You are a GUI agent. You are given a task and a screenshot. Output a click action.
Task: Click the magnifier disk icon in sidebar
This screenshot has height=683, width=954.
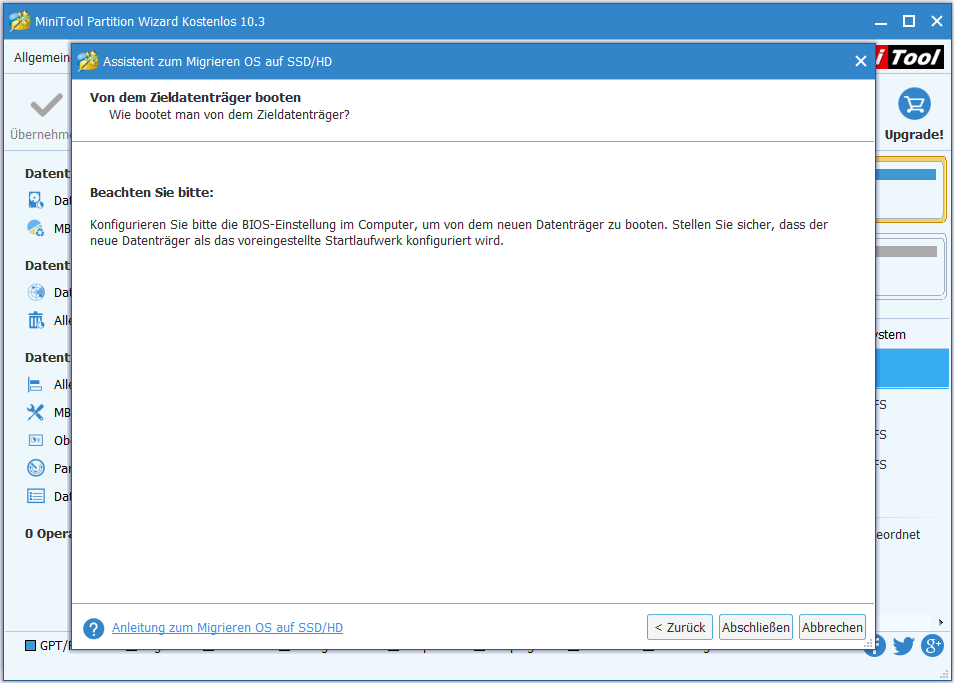click(x=36, y=200)
